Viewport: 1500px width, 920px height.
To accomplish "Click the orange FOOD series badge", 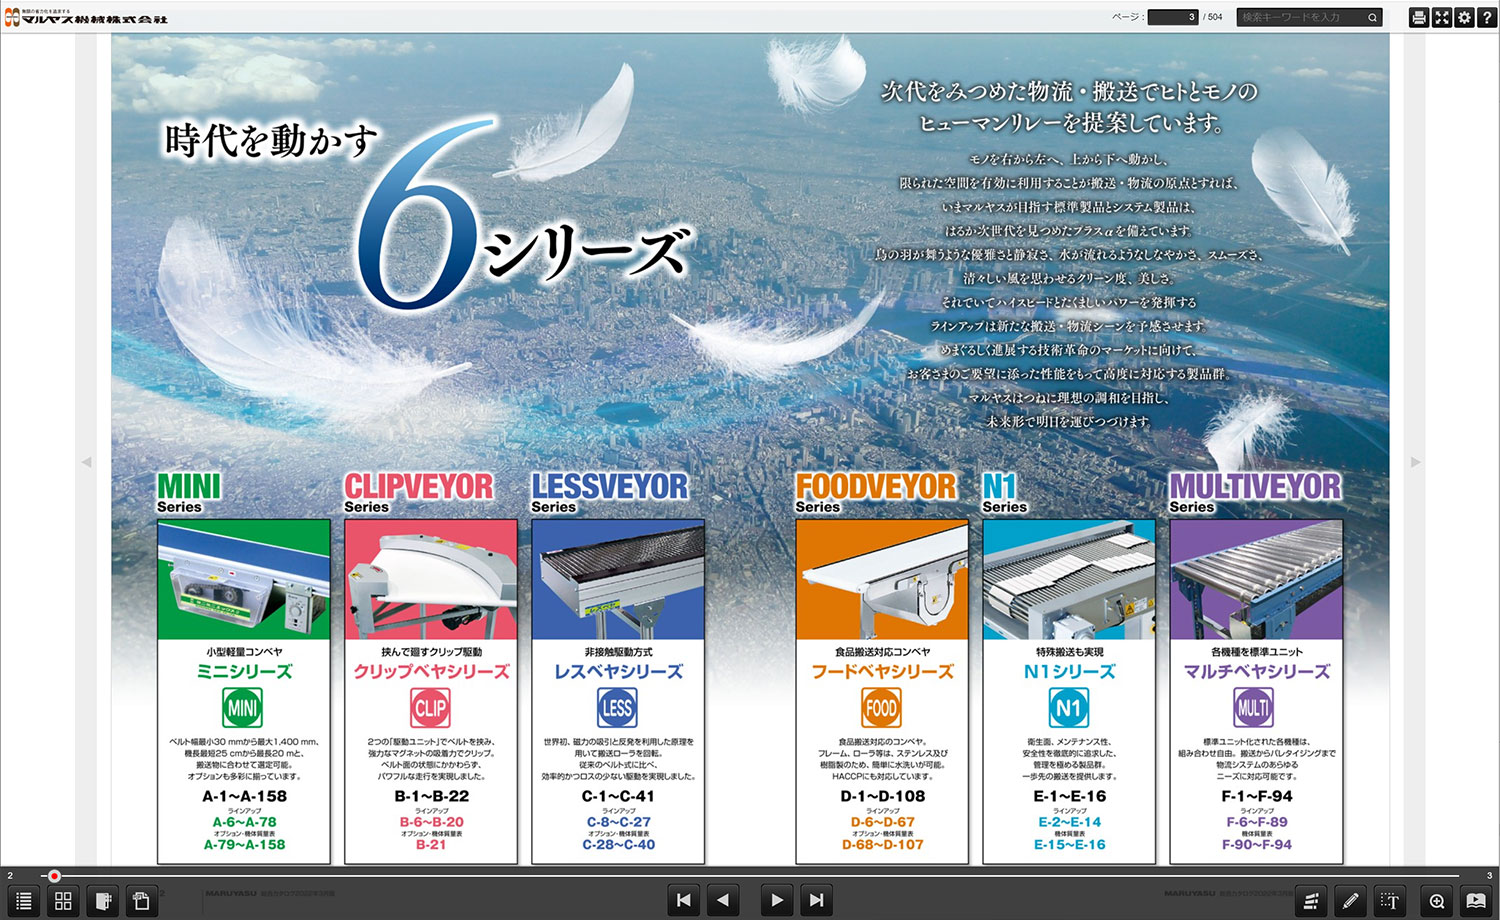I will (x=881, y=708).
